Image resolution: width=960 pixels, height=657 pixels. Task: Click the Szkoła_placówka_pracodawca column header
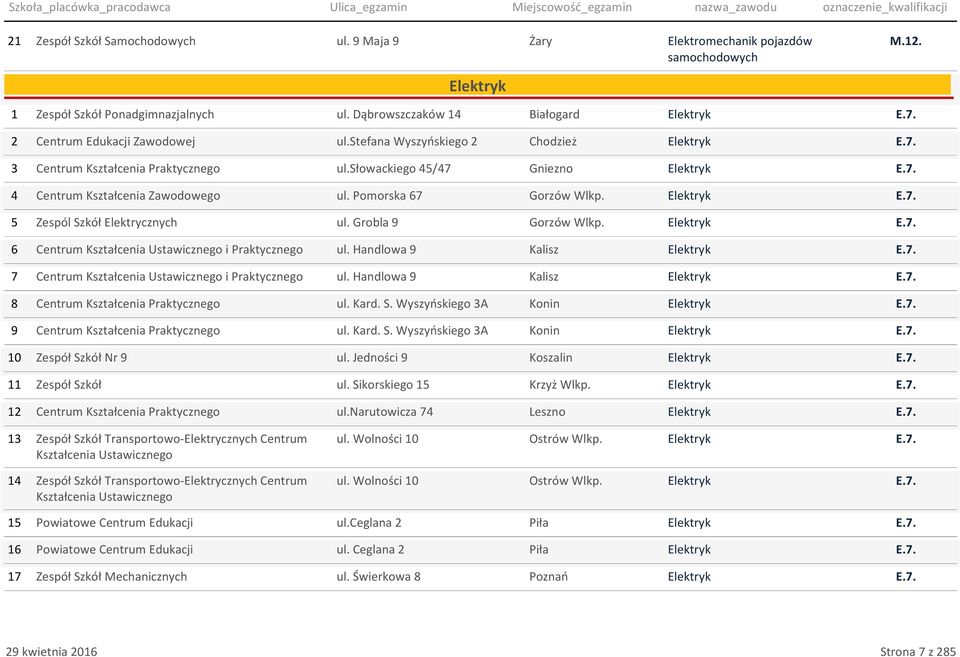click(89, 8)
